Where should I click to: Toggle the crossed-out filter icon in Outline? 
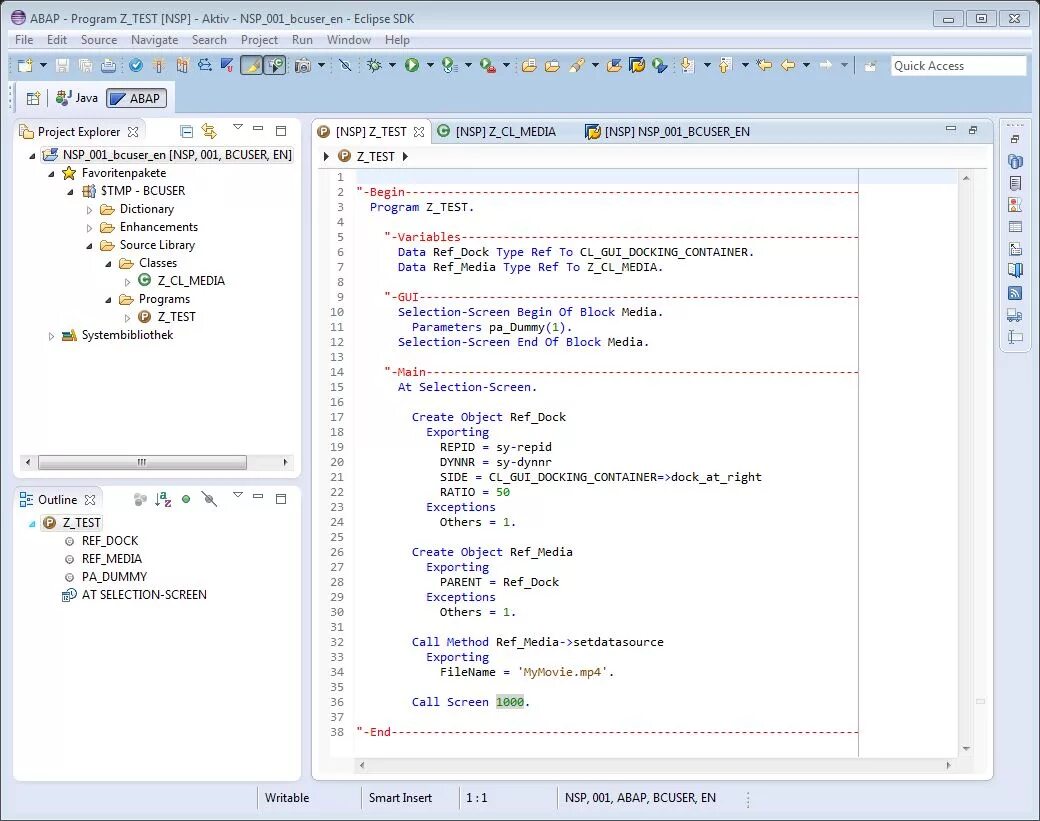(210, 499)
